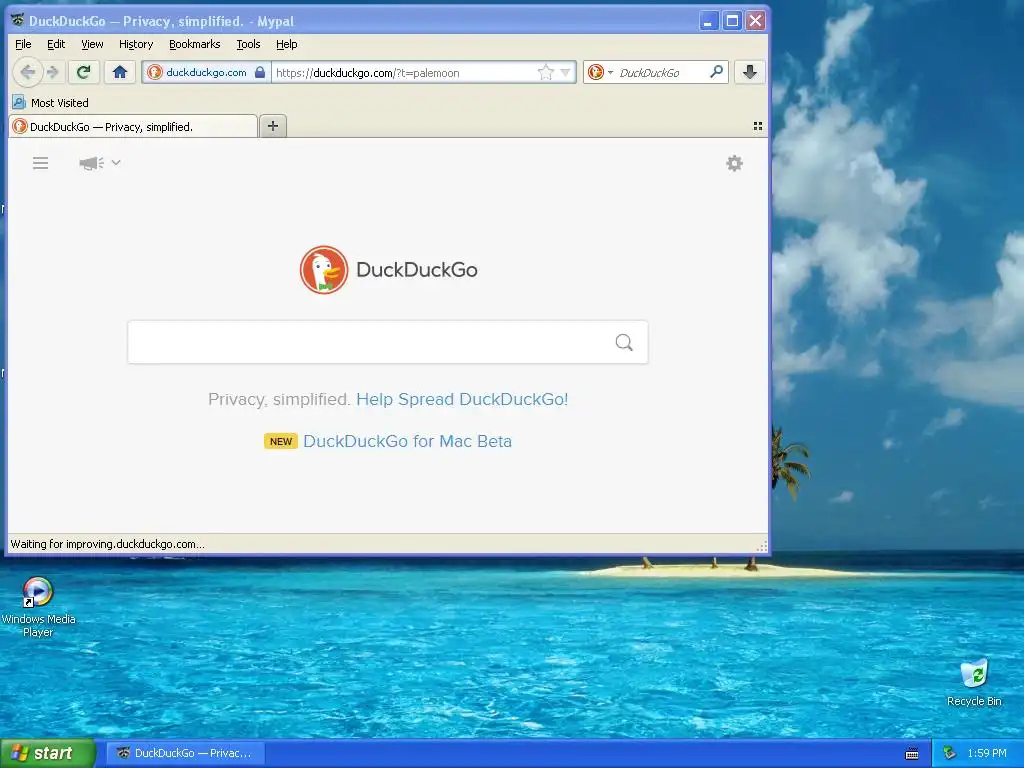Open the Edit menu

[56, 44]
